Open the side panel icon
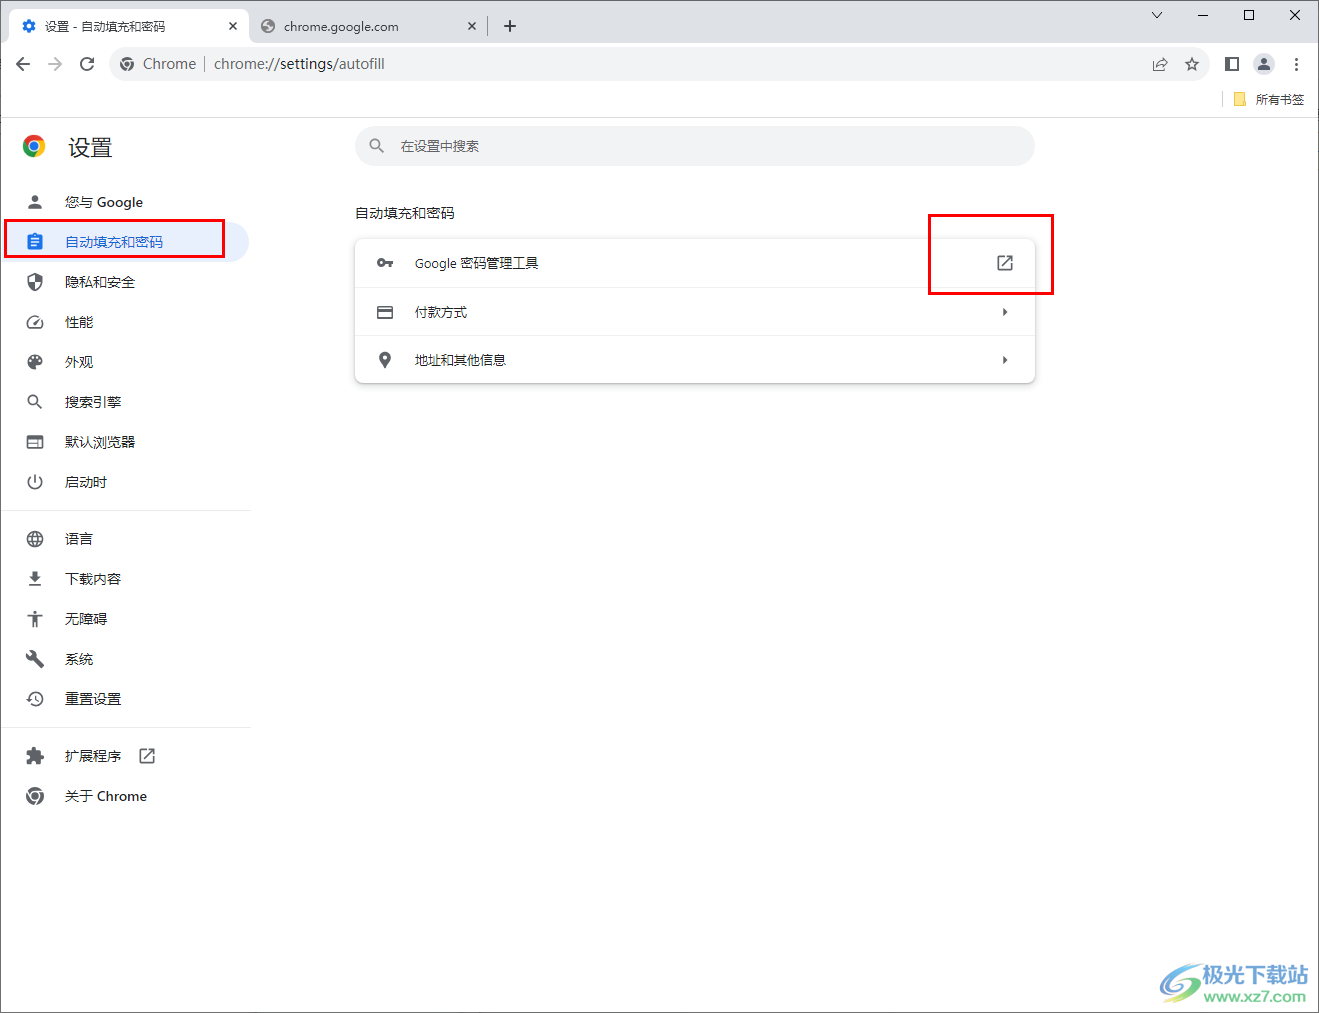Screen dimensions: 1319x1013 pyautogui.click(x=1232, y=64)
